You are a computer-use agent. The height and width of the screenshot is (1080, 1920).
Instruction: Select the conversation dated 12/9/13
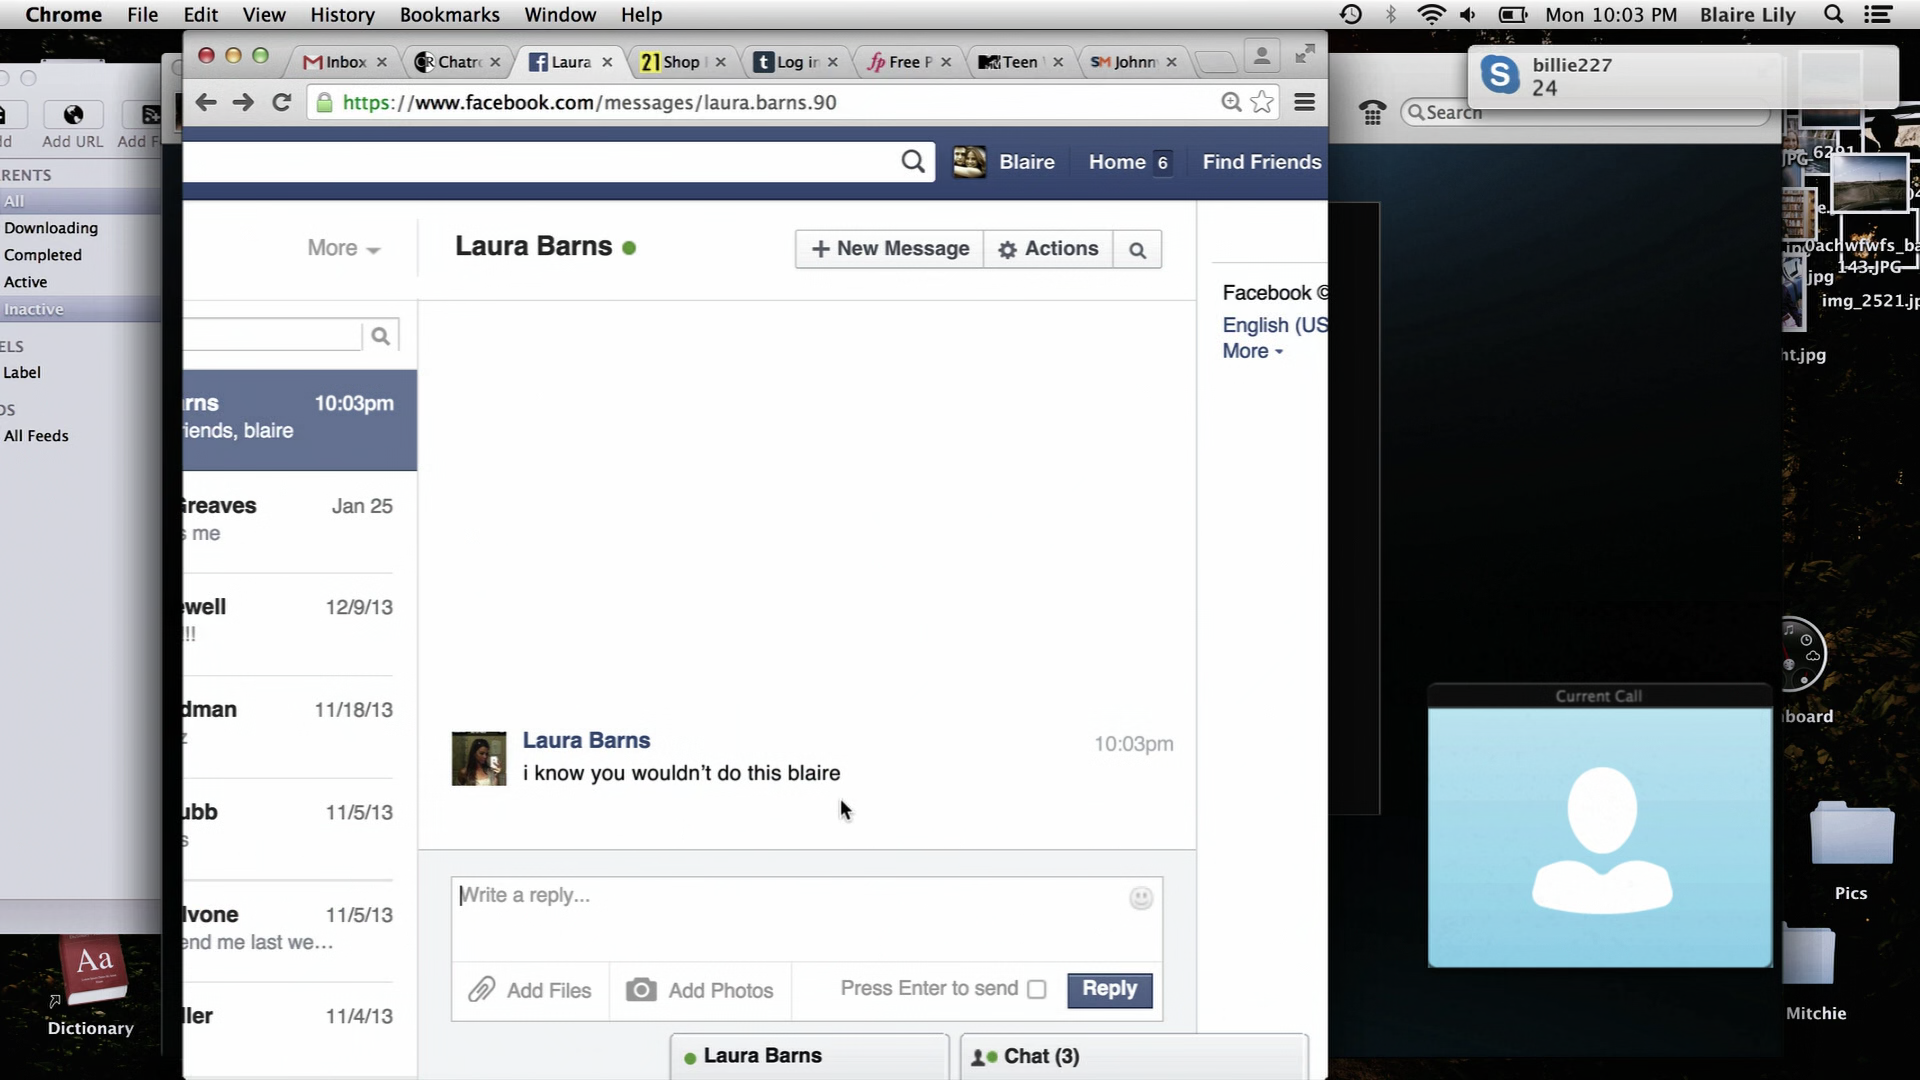299,622
